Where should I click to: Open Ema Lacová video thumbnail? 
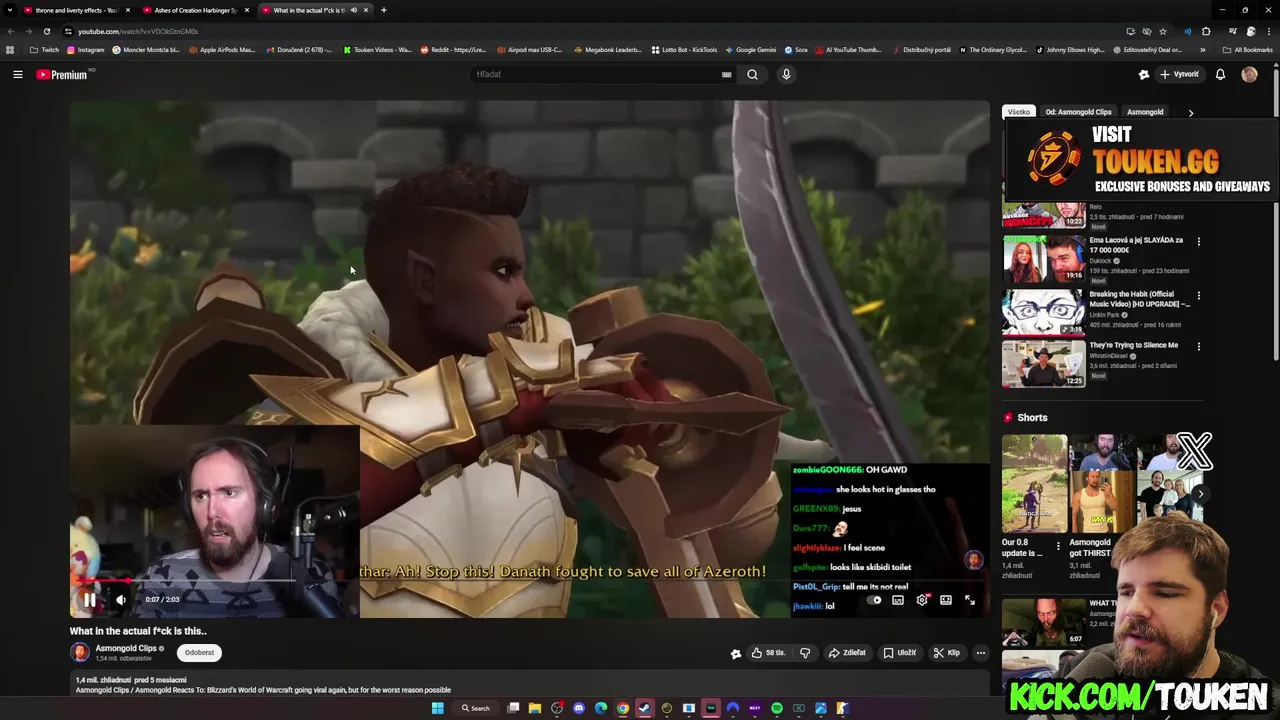point(1043,258)
